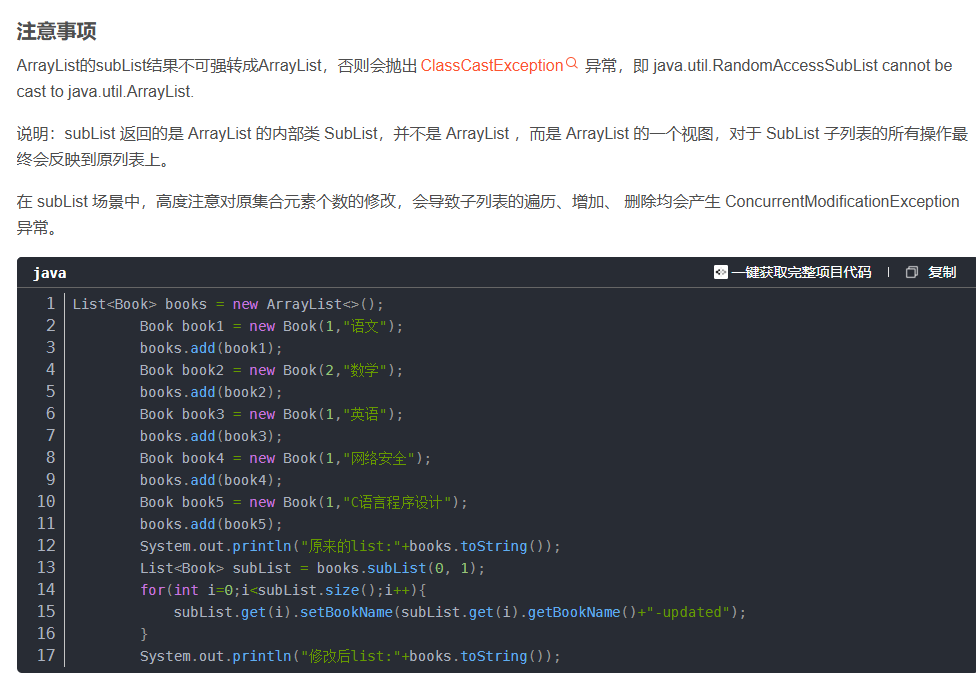Click the copy icon beside 复制

pos(910,271)
